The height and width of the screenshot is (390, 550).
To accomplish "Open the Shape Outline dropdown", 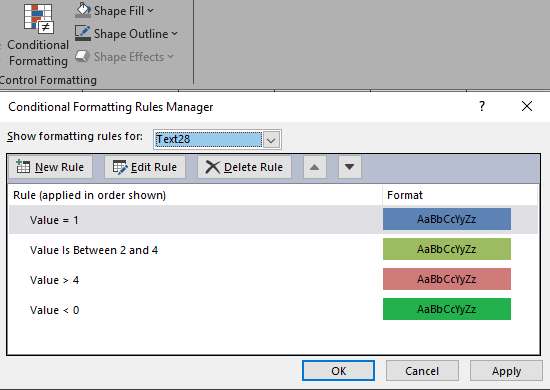I will coord(174,34).
